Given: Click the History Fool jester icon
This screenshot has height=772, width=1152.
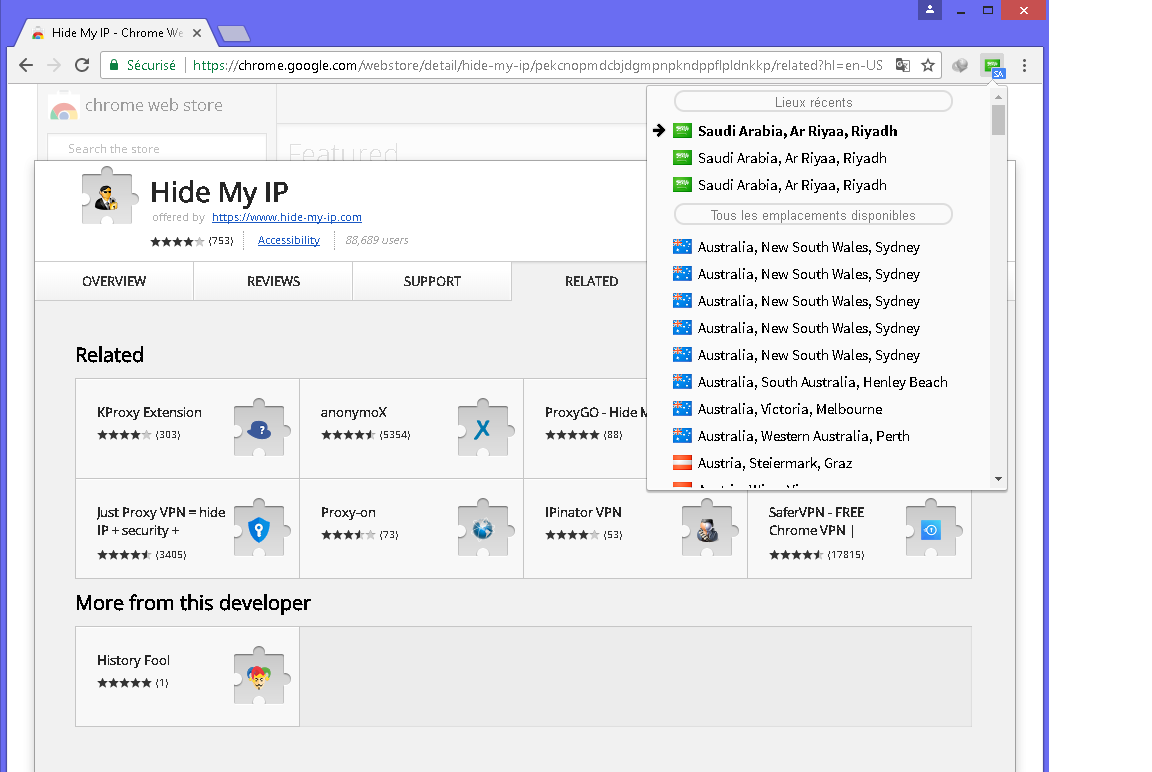Looking at the screenshot, I should pos(259,677).
